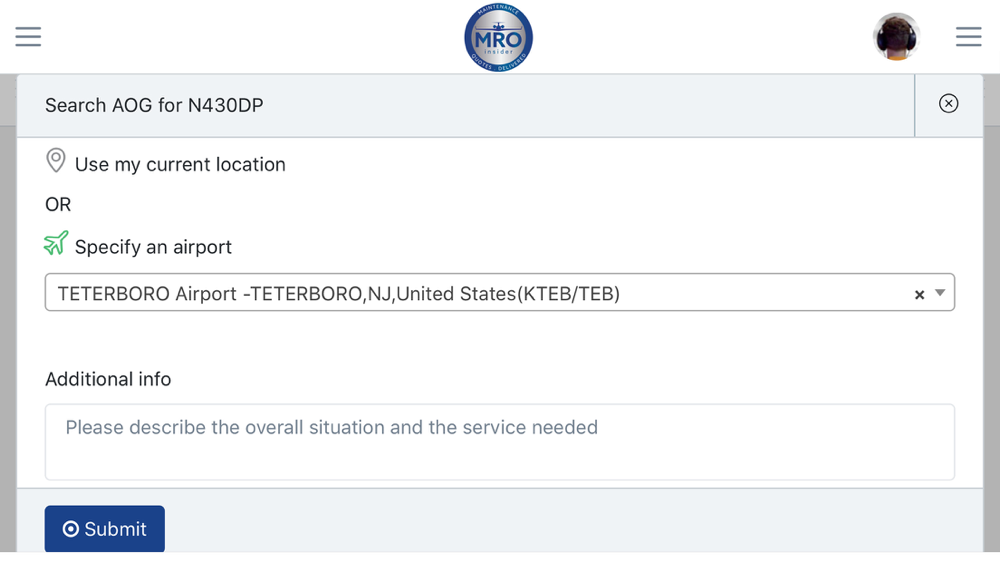
Task: Clear the selected Teterboro airport
Action: (919, 294)
